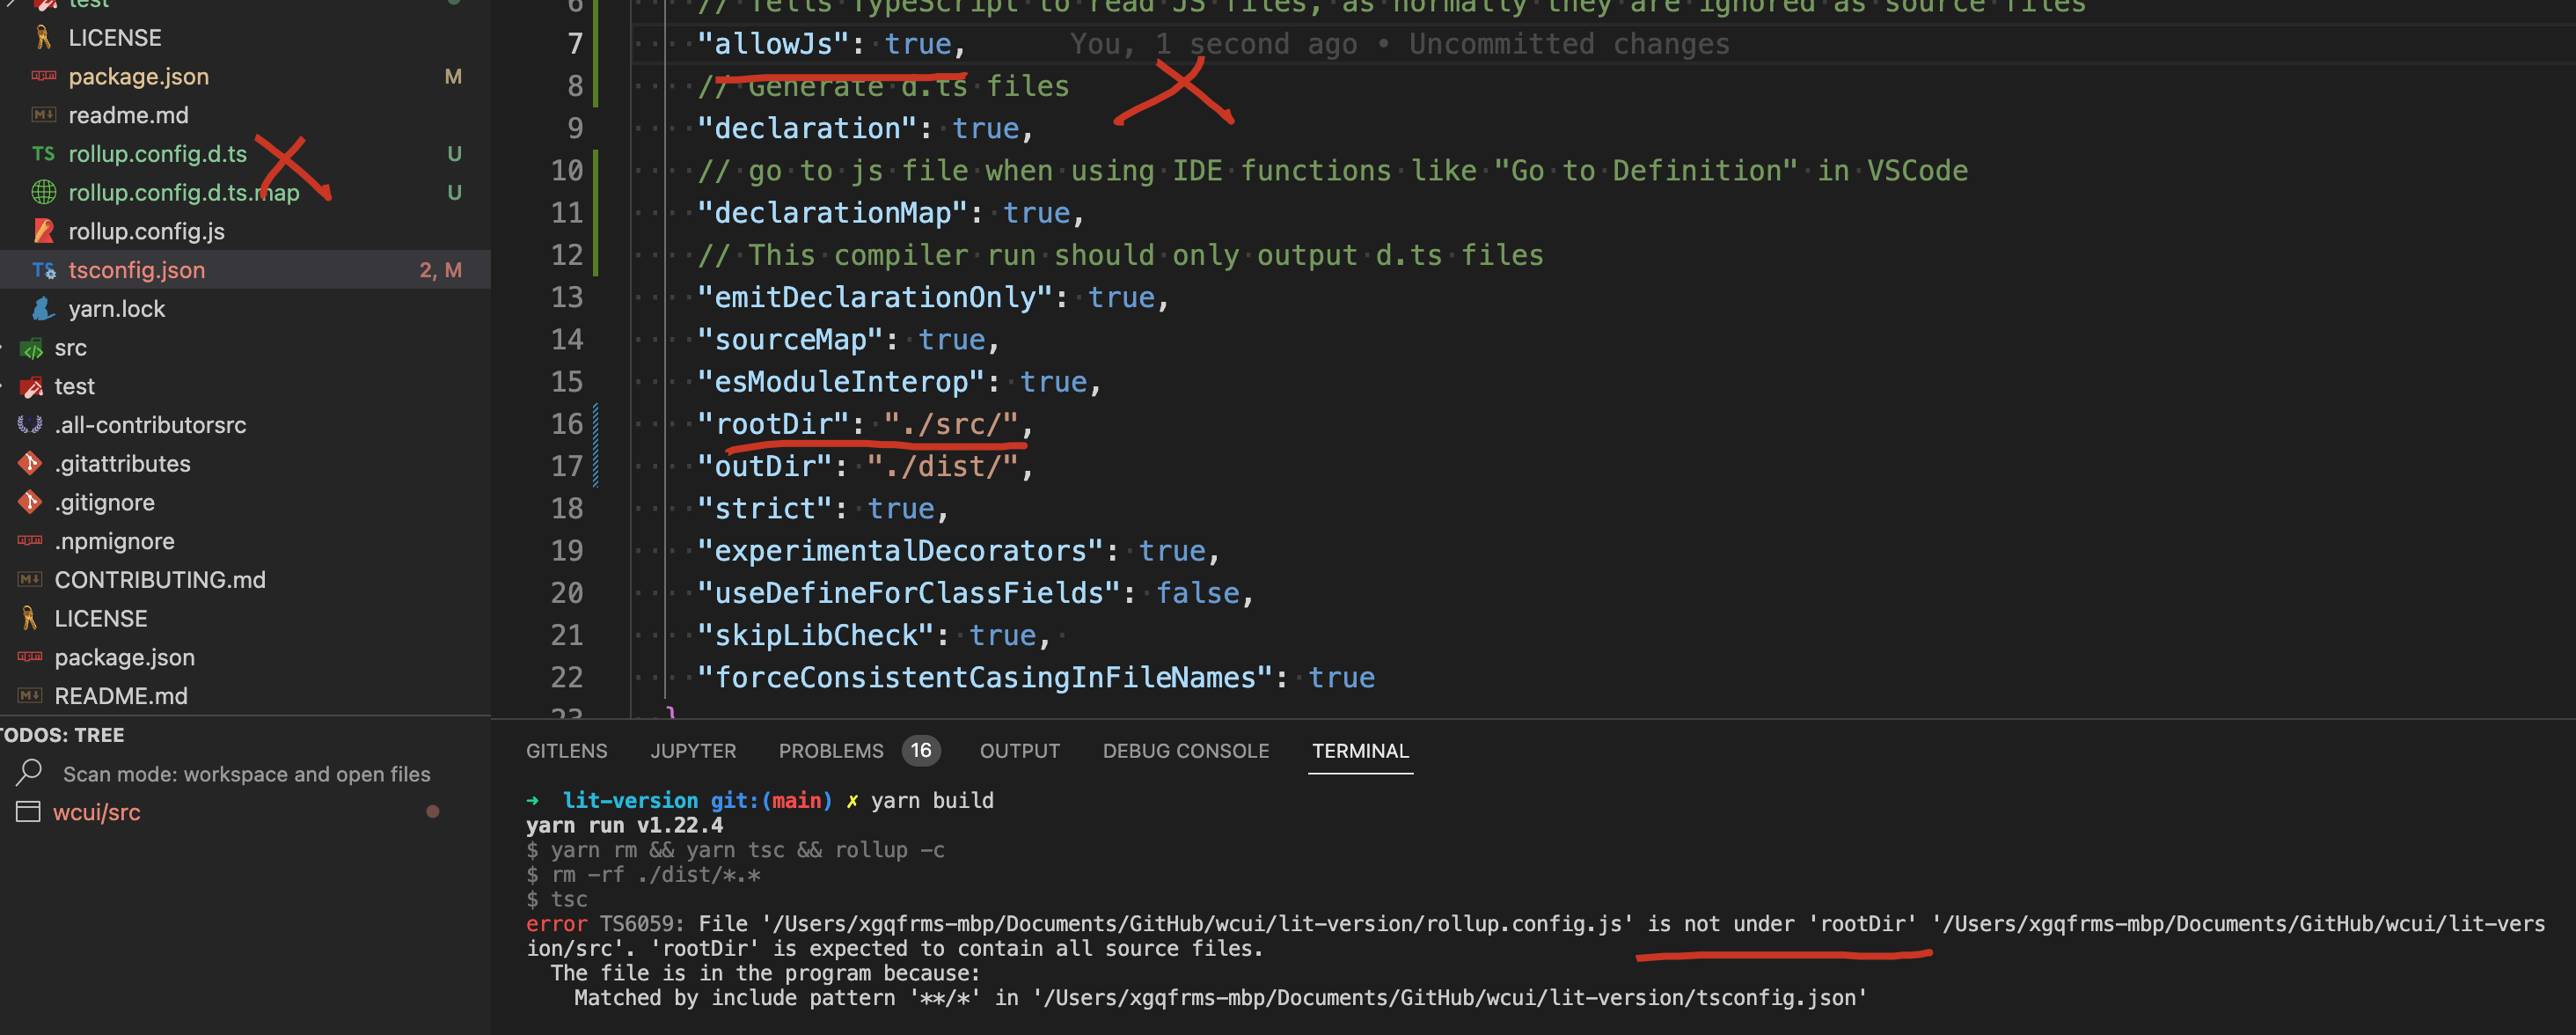Click the test folder icon

click(32, 386)
